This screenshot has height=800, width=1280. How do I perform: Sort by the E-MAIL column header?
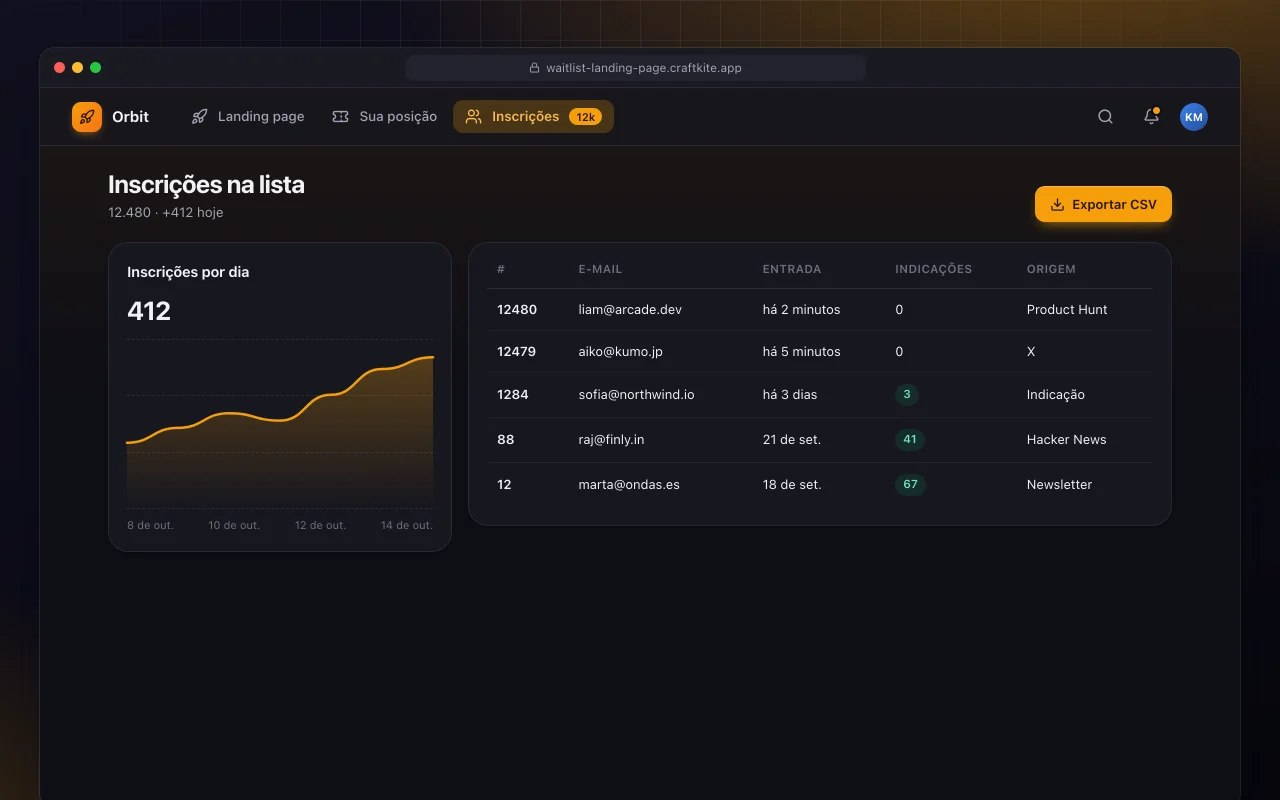[600, 269]
